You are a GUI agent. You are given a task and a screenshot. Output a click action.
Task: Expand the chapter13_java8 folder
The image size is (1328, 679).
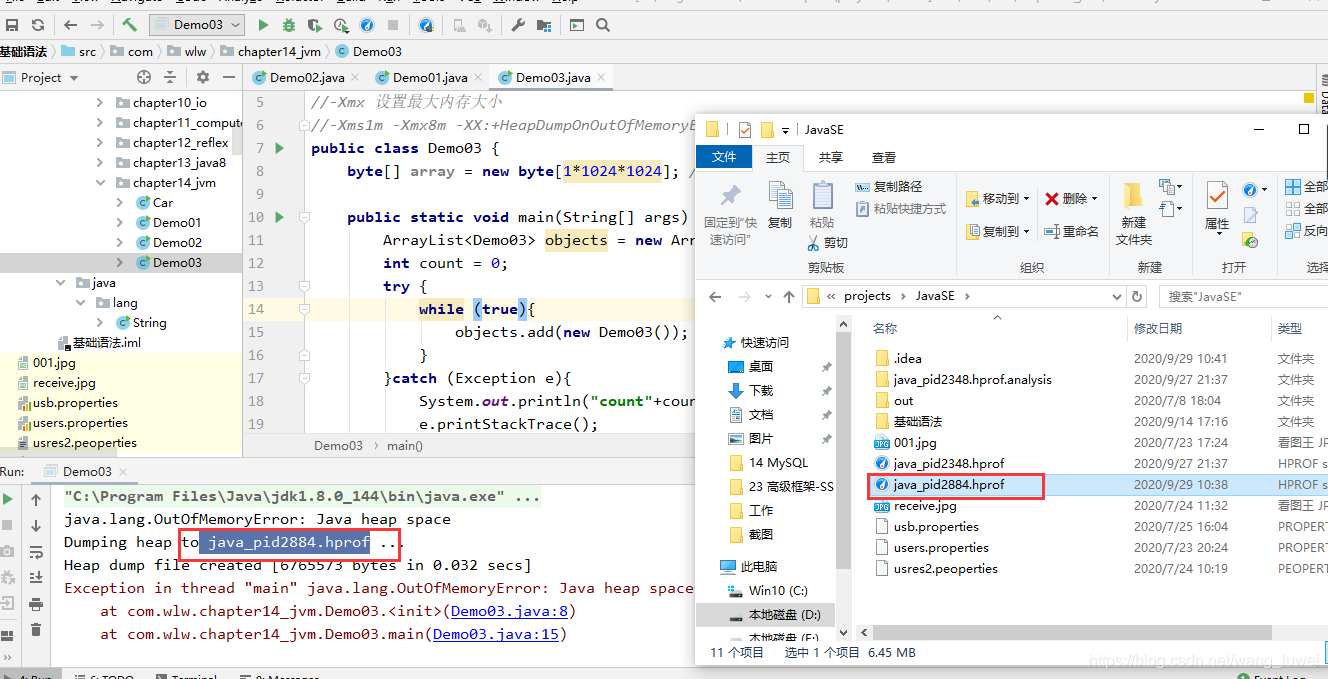tap(99, 162)
